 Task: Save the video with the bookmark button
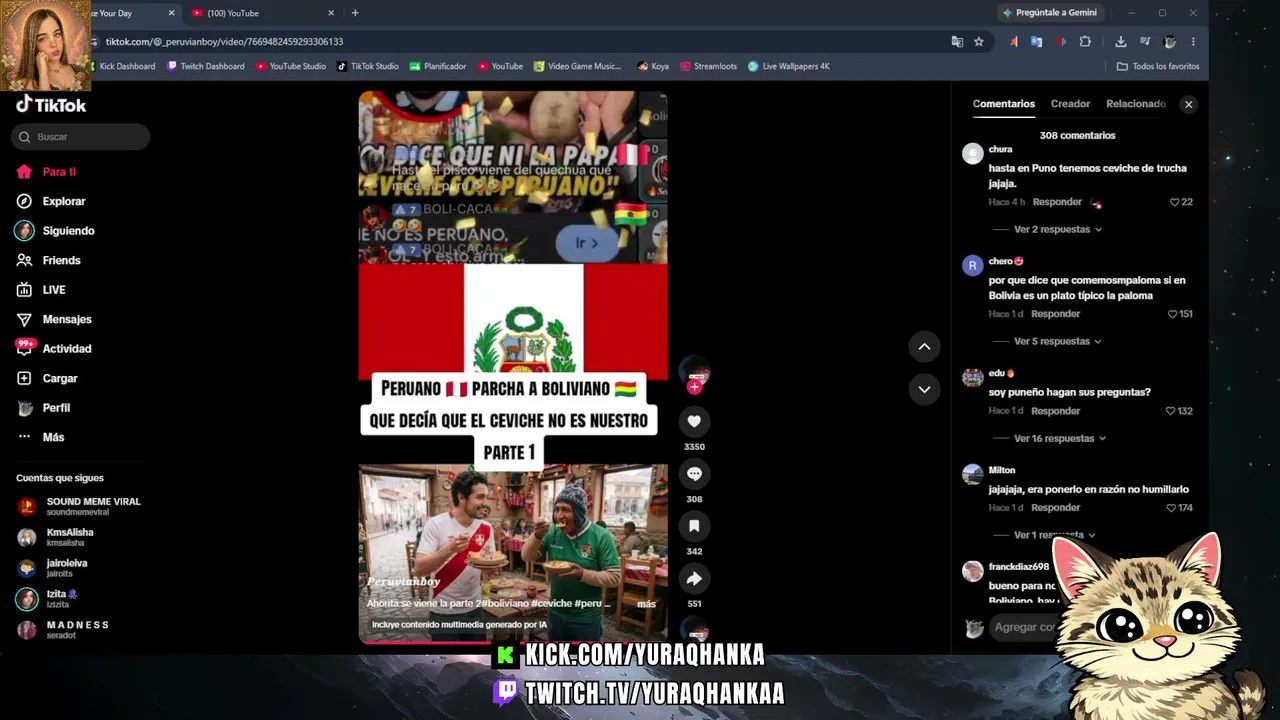click(694, 526)
